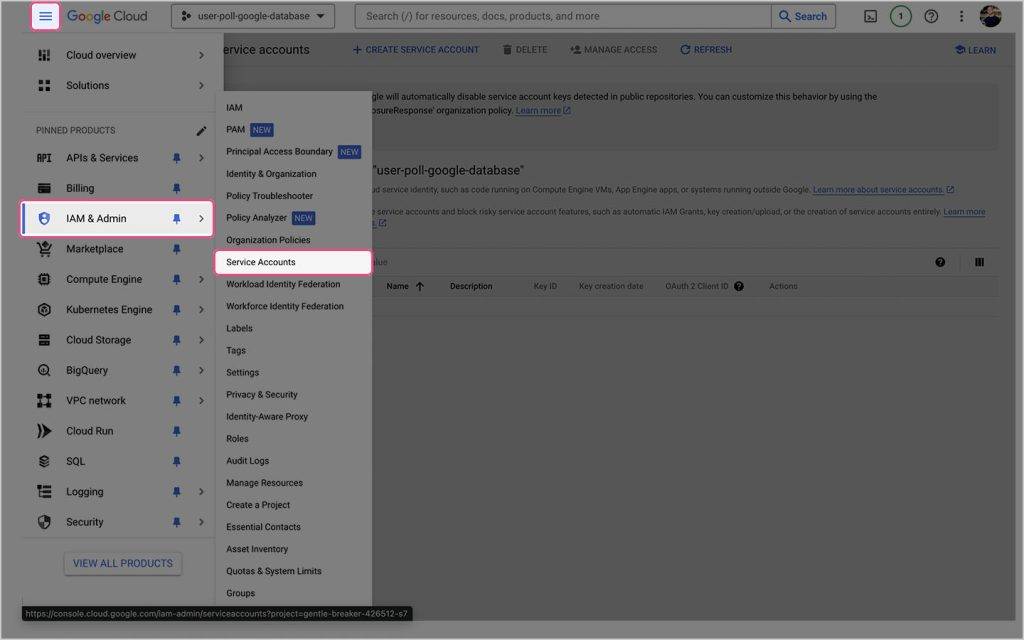Expand Cloud Storage submenu chevron
Image resolution: width=1024 pixels, height=640 pixels.
pos(201,340)
